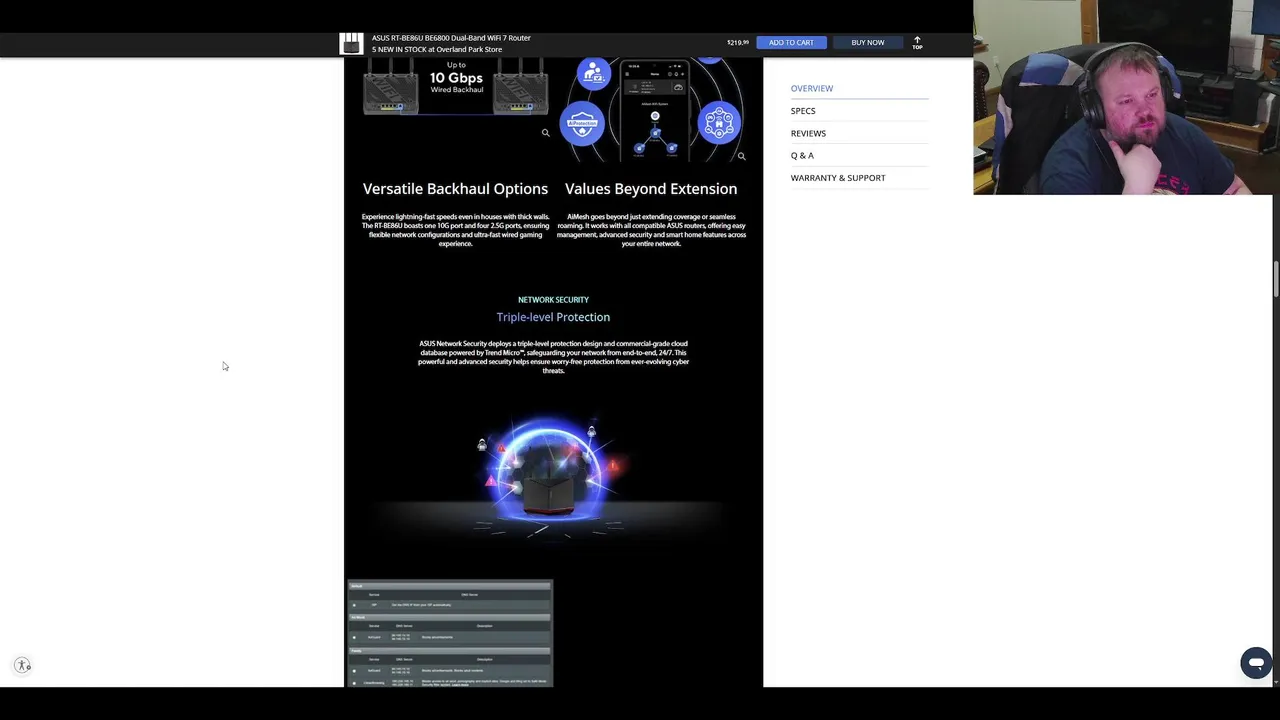Jump to top with the TOP arrow
This screenshot has width=1280, height=720.
[x=917, y=42]
